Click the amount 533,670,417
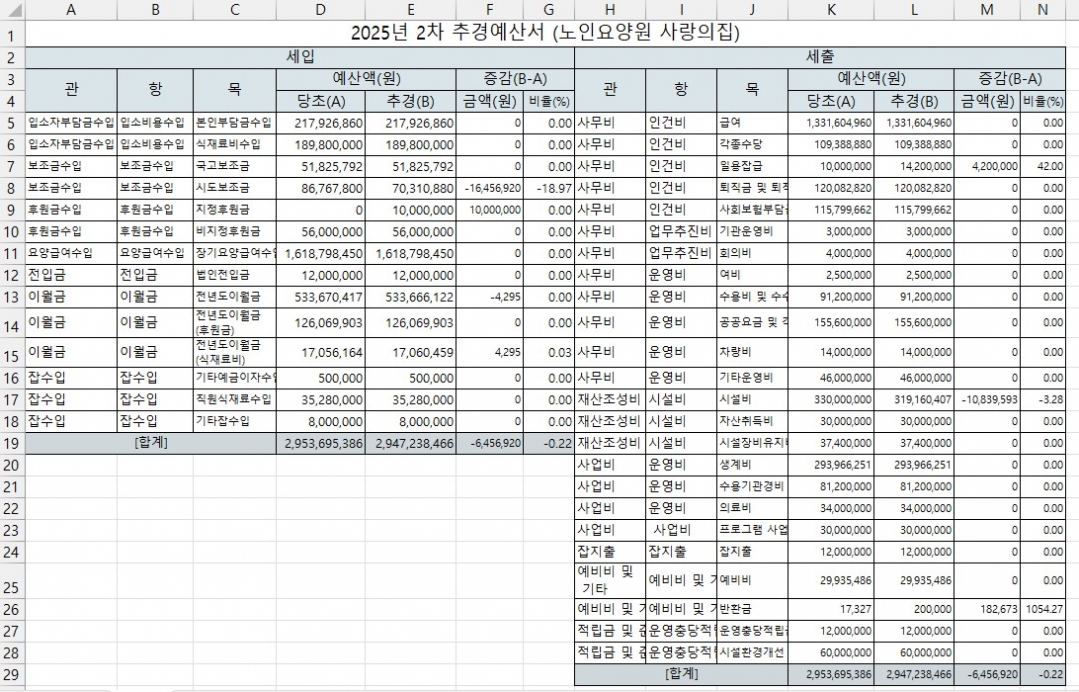 [322, 297]
